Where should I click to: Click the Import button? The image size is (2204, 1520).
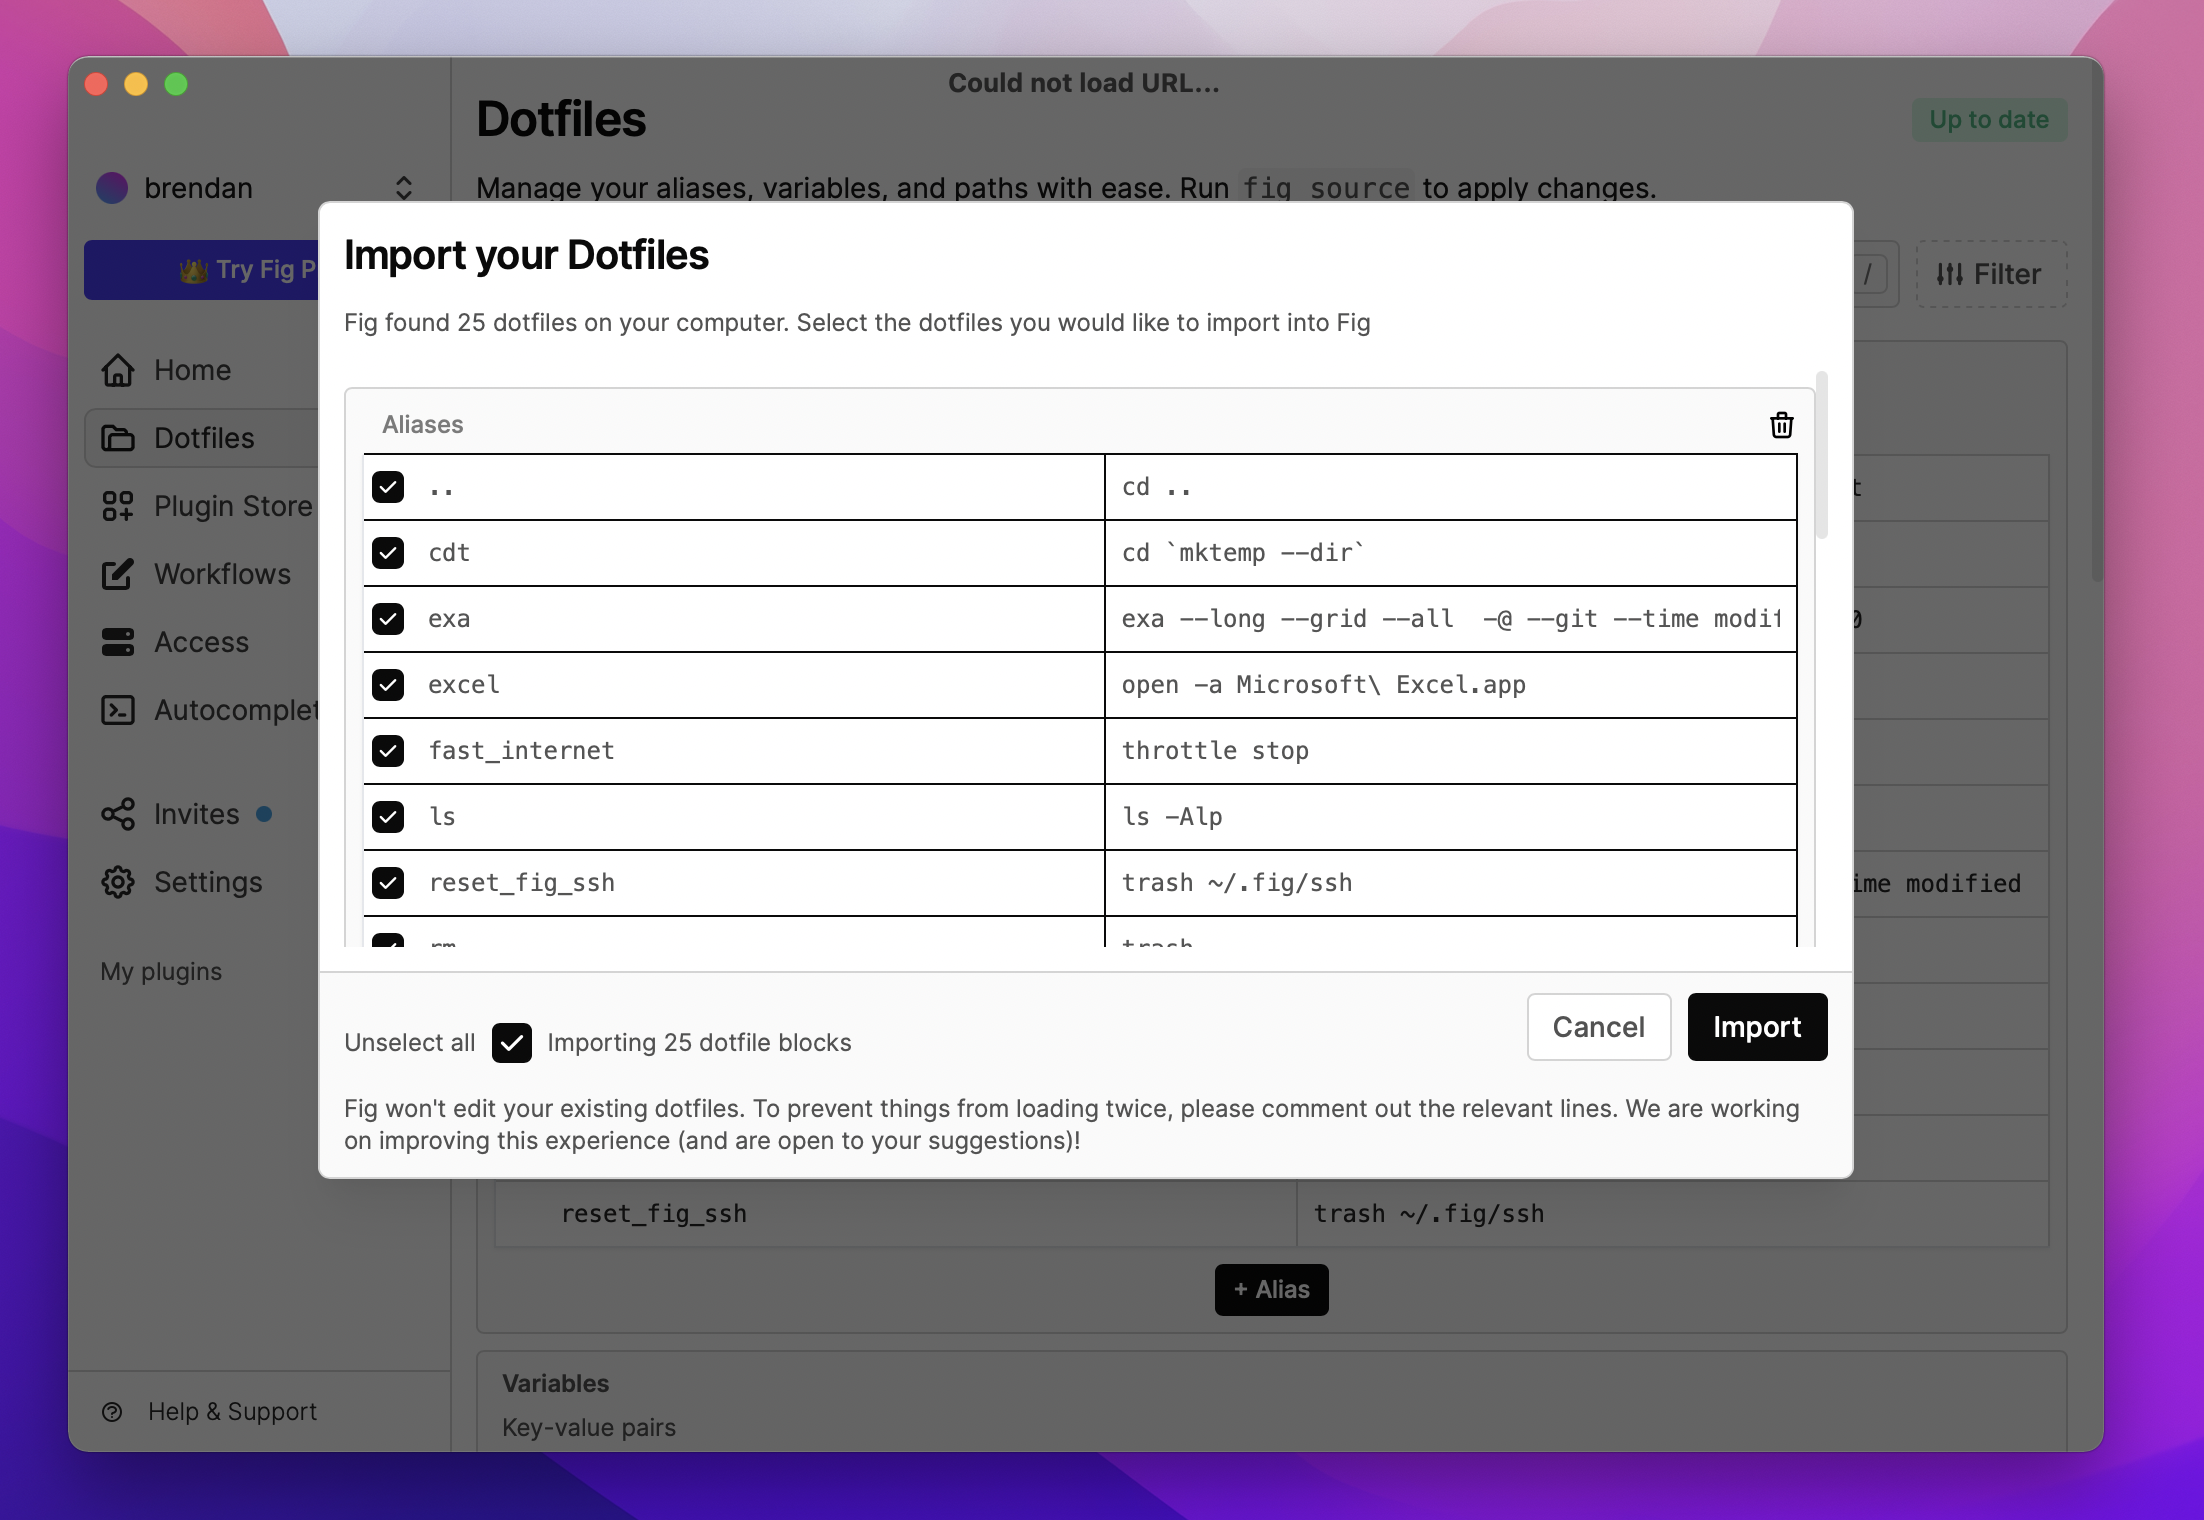click(x=1757, y=1027)
